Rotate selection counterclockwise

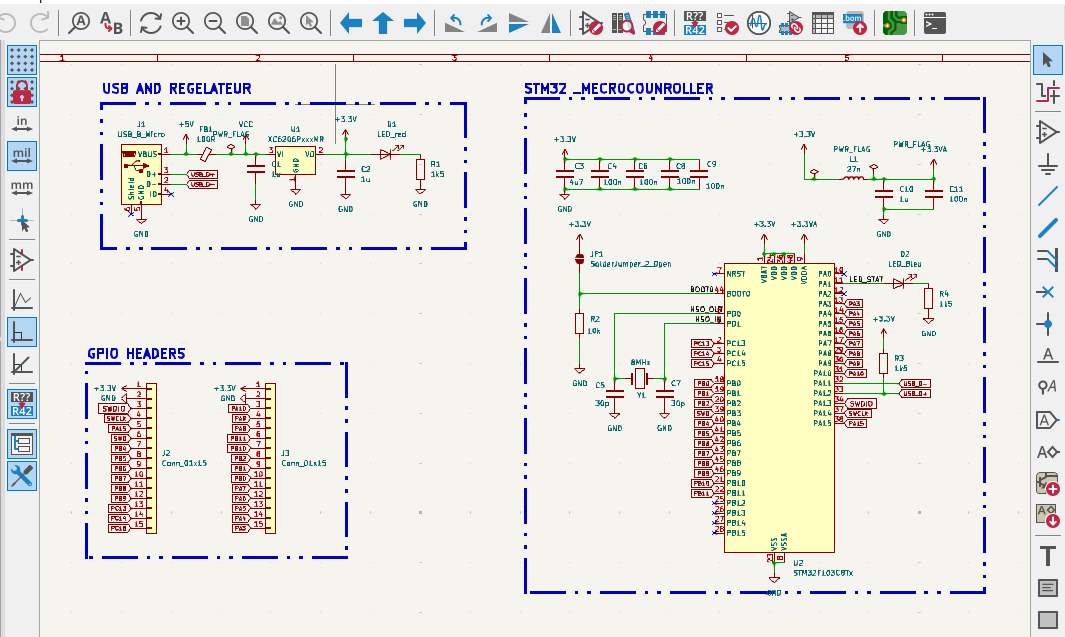(454, 22)
